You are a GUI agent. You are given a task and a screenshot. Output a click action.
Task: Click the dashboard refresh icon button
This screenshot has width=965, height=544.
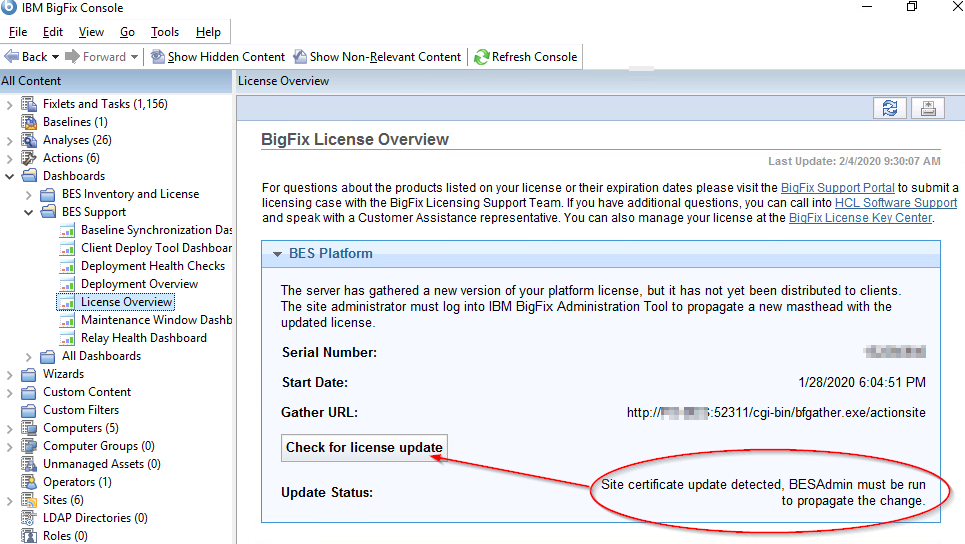890,108
